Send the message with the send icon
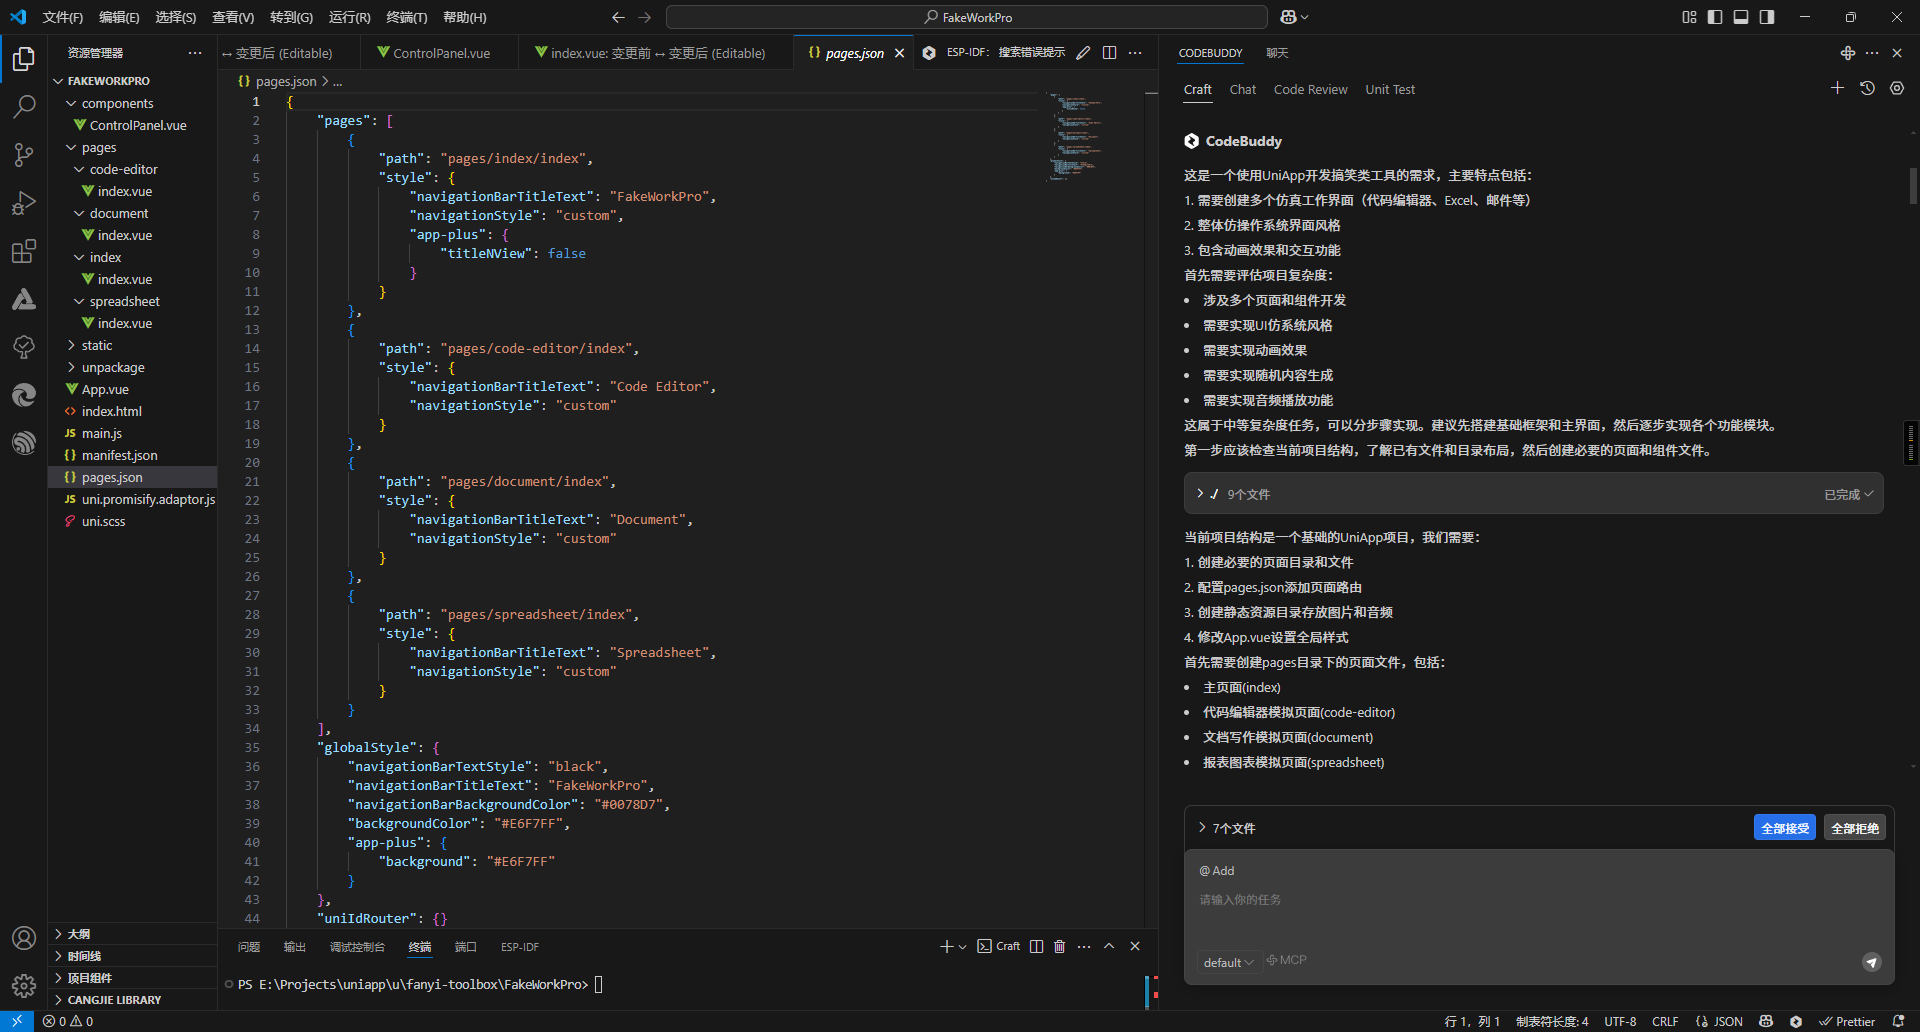The width and height of the screenshot is (1920, 1032). (1872, 962)
